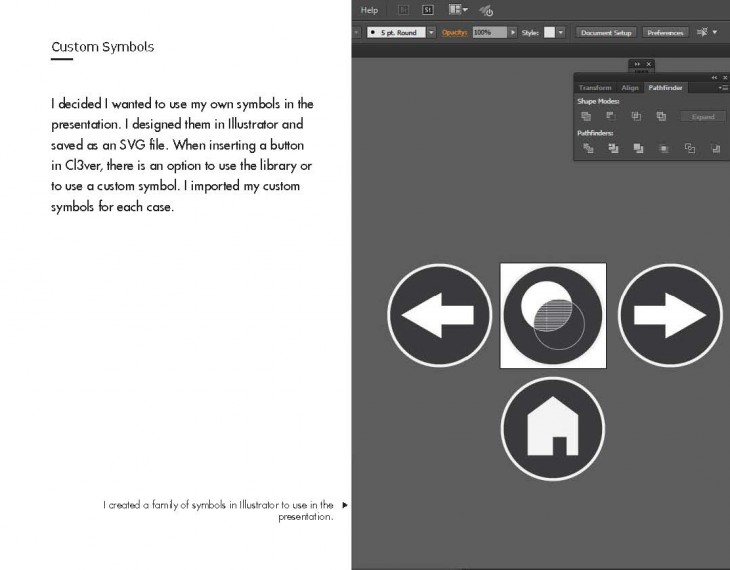Click the Opacity percentage field
This screenshot has width=730, height=570.
point(489,33)
